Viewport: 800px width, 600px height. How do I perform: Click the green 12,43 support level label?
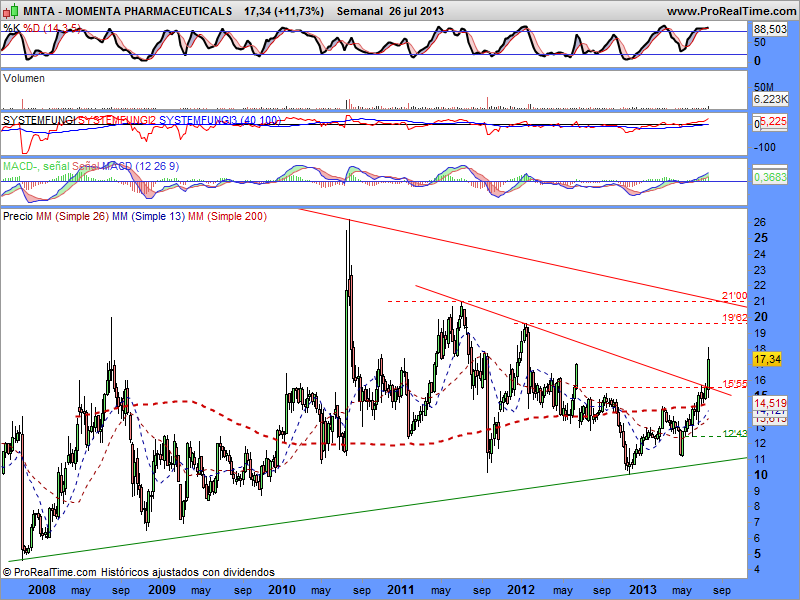click(x=734, y=432)
